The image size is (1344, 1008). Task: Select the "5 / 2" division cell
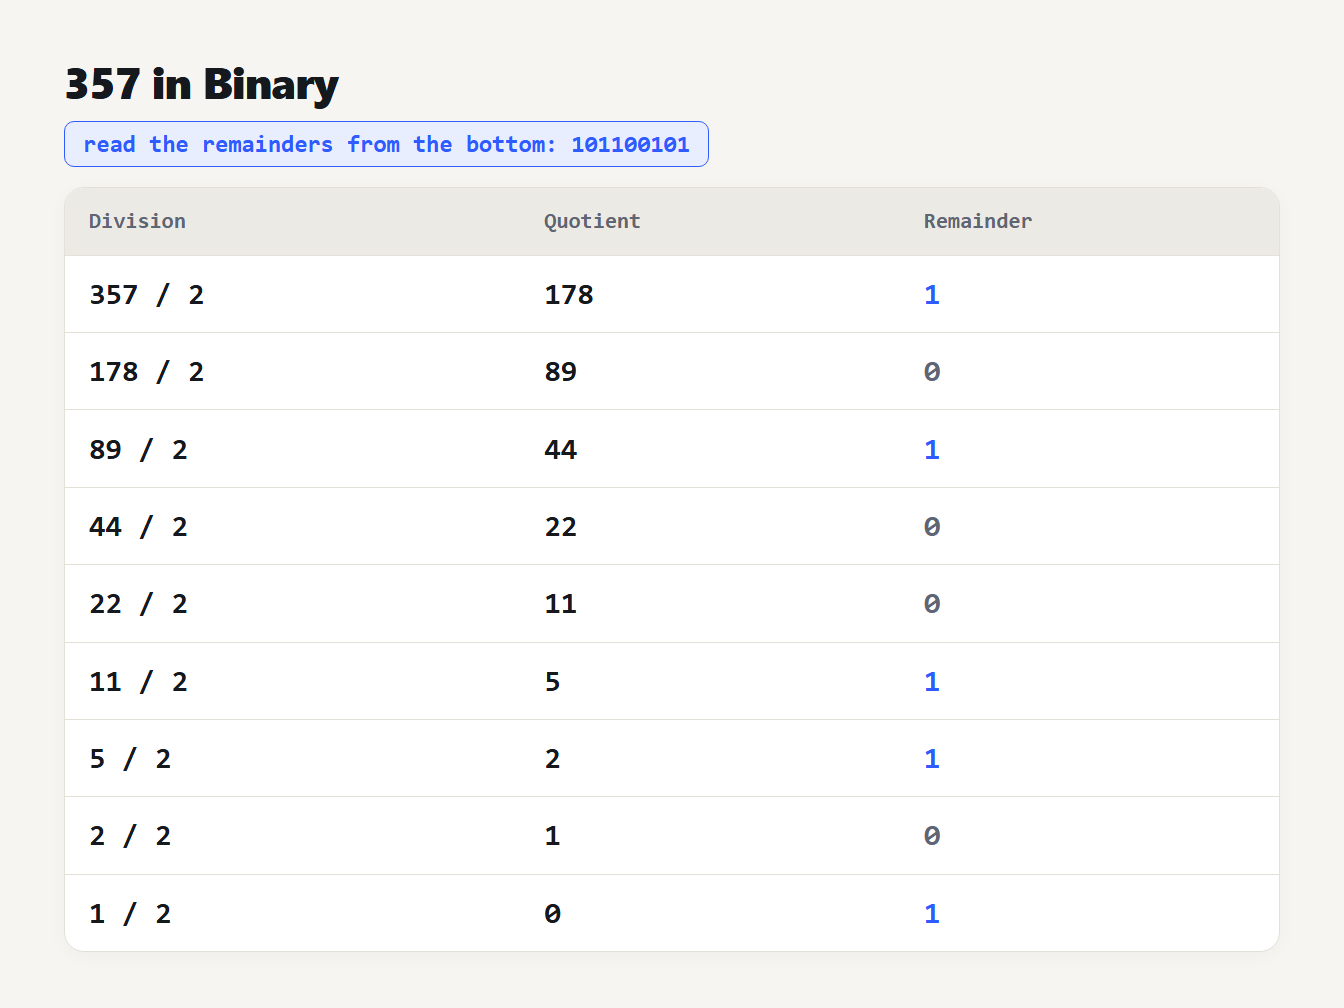[130, 759]
